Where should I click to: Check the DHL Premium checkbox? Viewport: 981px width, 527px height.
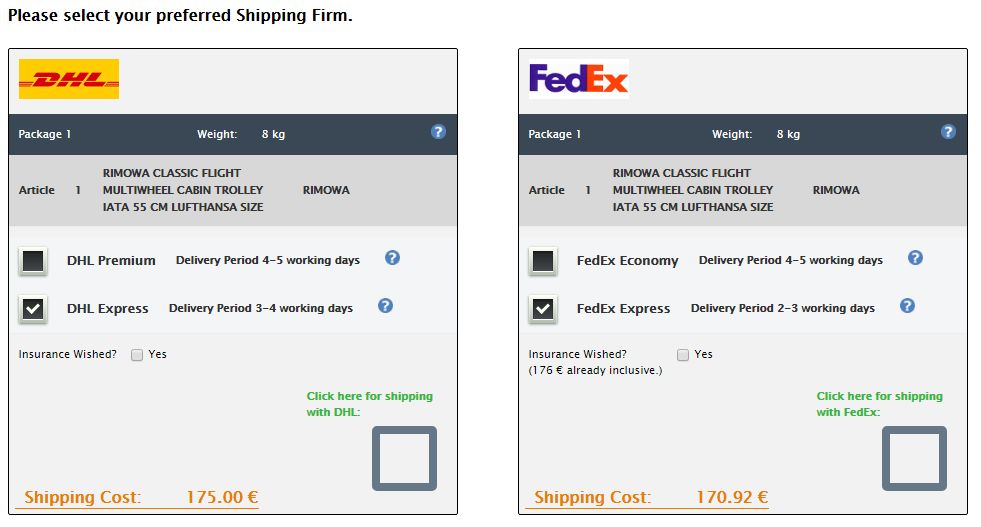point(33,261)
